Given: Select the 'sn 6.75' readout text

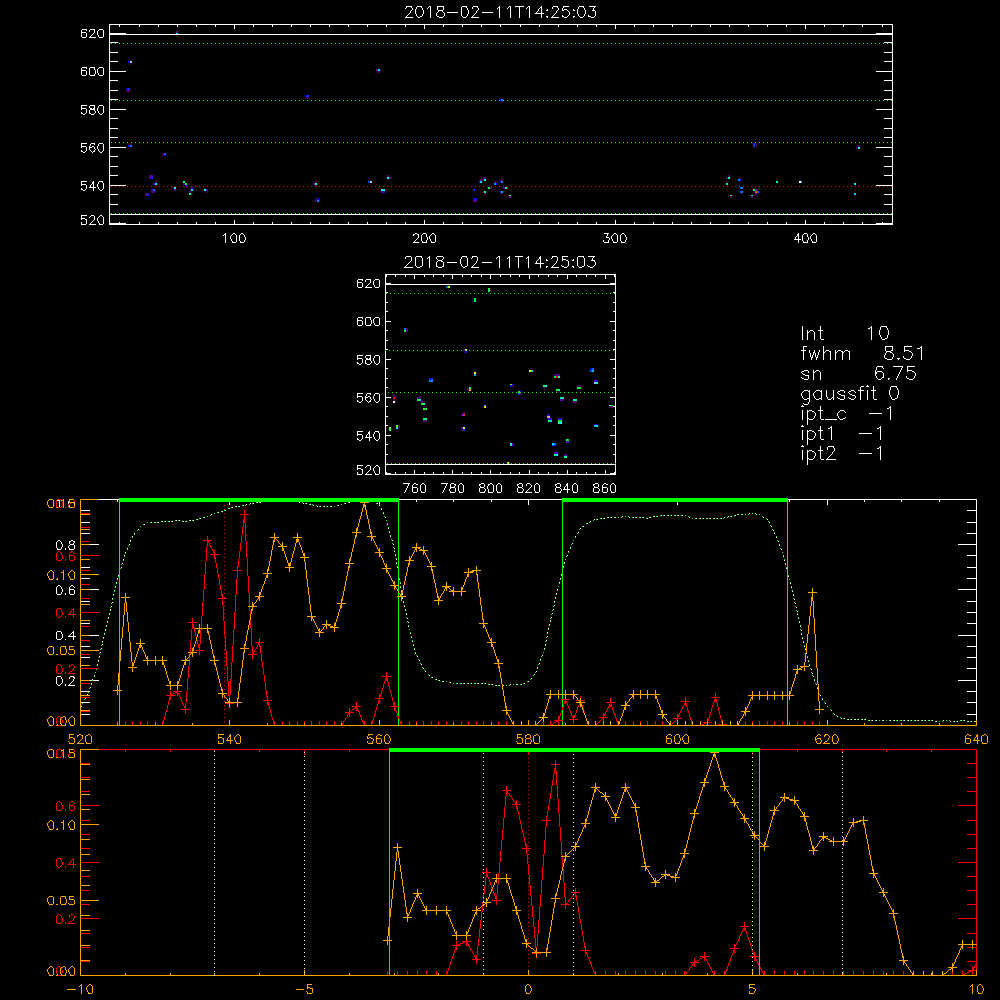Looking at the screenshot, I should pos(858,374).
